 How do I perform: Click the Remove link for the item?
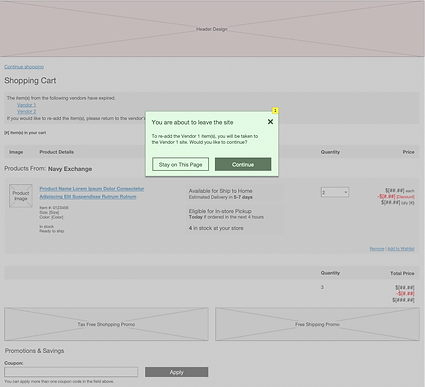[377, 249]
